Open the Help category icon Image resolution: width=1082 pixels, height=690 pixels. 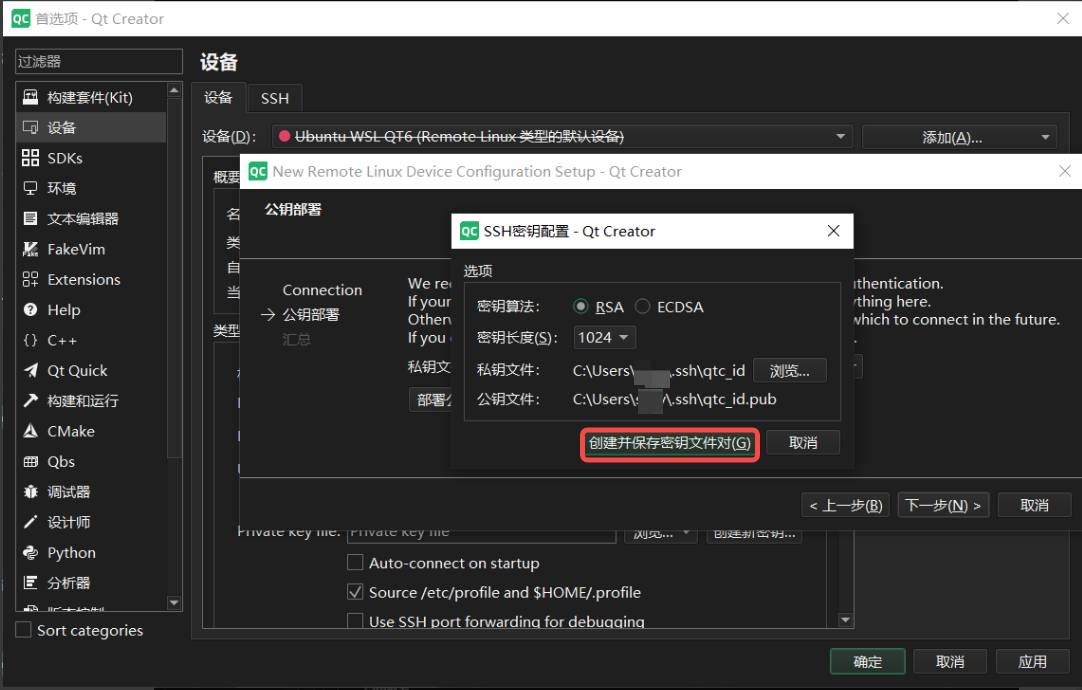pyautogui.click(x=30, y=310)
